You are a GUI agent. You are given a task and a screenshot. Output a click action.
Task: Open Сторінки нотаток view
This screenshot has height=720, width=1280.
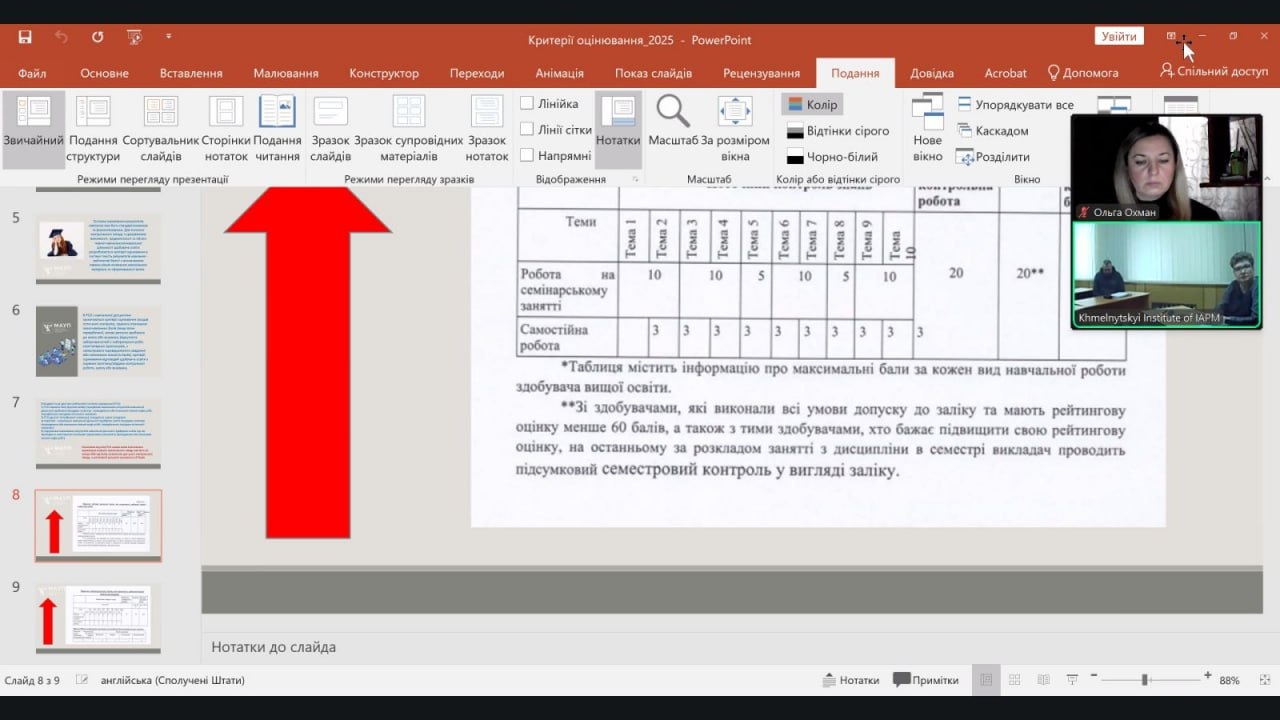click(x=226, y=128)
